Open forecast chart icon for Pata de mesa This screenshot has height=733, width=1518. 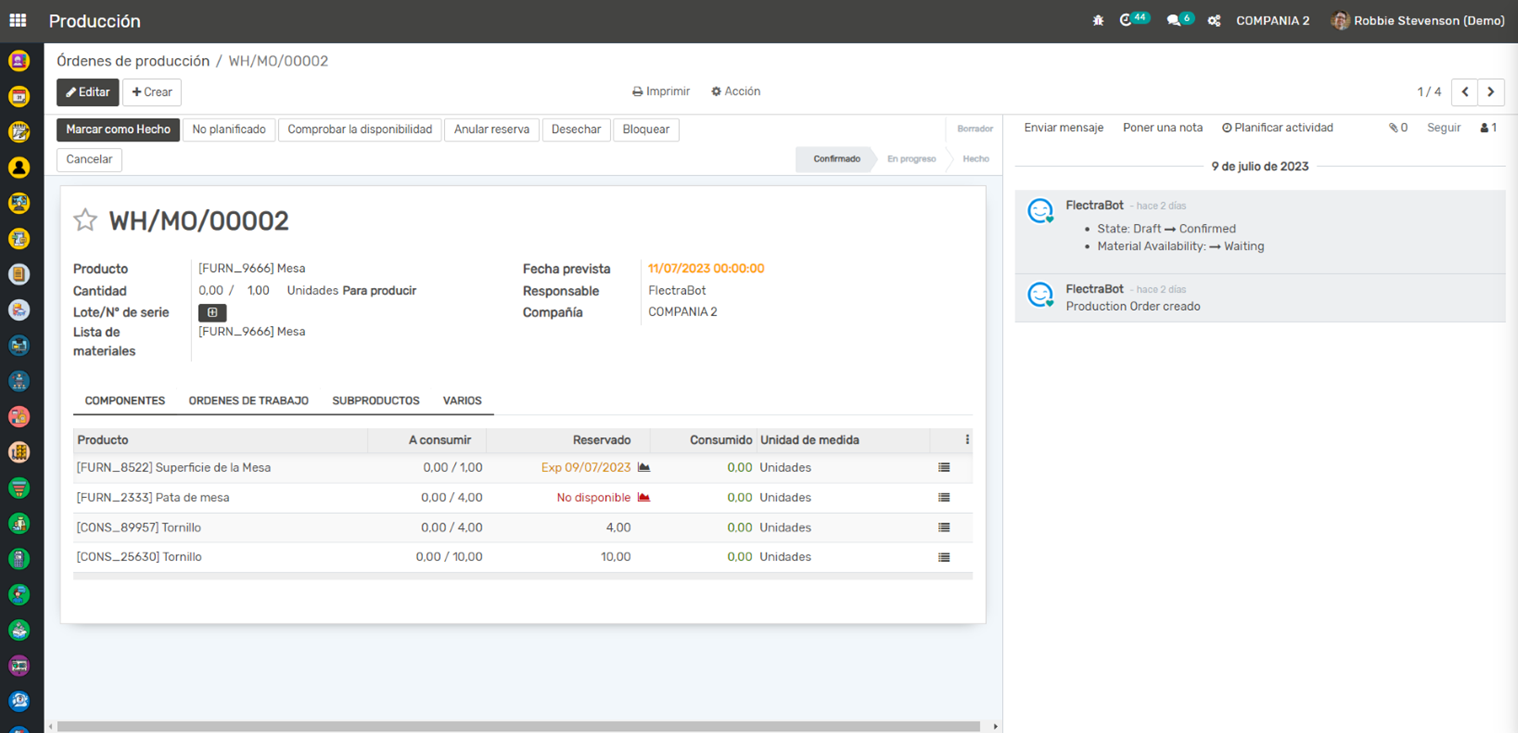pyautogui.click(x=644, y=497)
